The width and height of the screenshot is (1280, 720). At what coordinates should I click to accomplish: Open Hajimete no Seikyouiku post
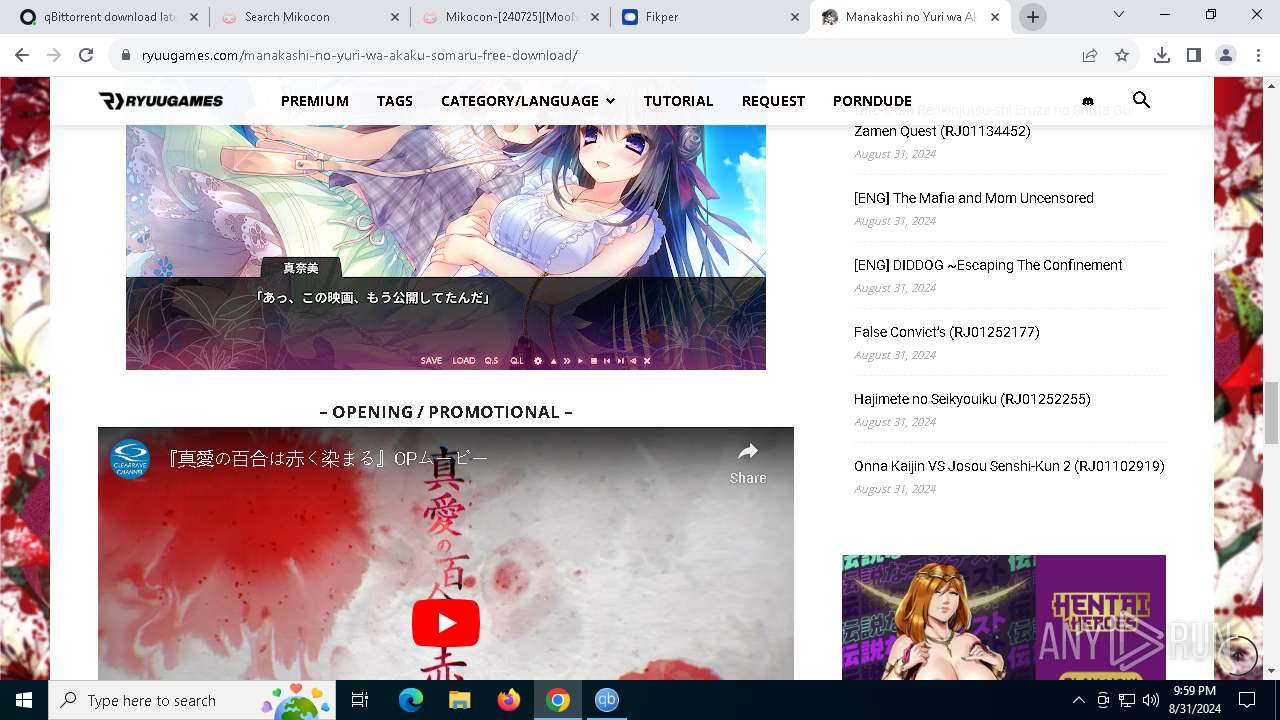pos(972,399)
